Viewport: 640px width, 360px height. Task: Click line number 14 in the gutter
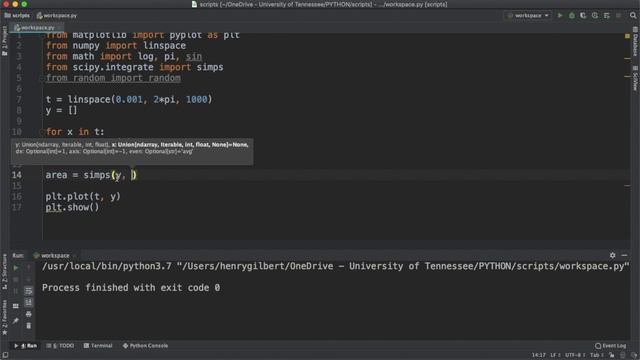point(16,175)
